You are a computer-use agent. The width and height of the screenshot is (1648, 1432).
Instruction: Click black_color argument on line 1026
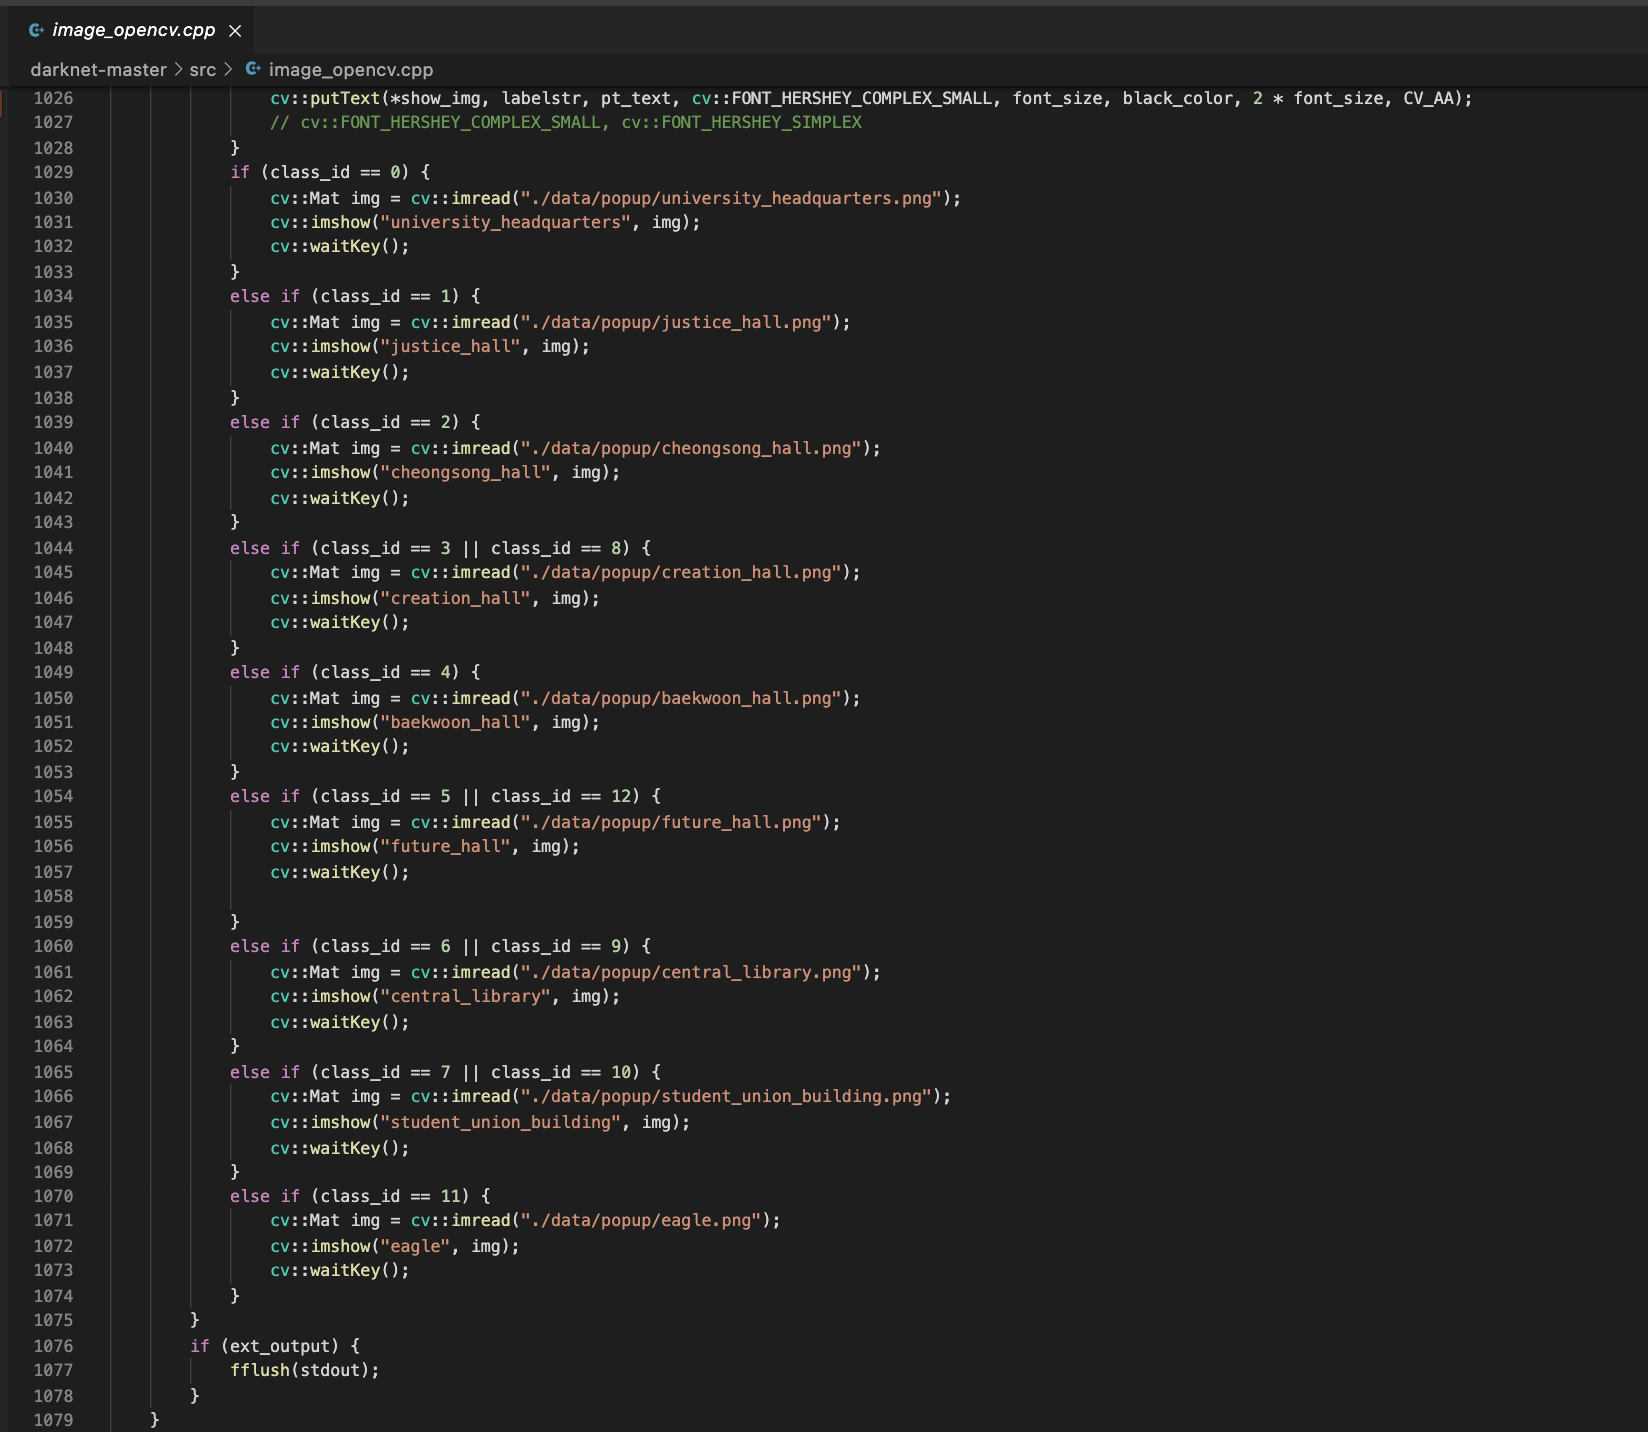[x=1178, y=98]
